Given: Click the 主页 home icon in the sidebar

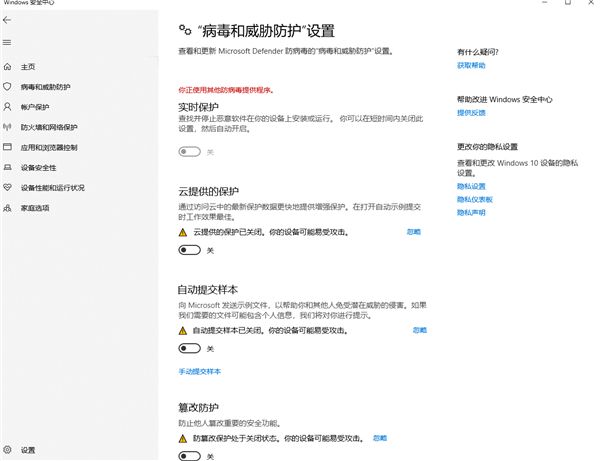Looking at the screenshot, I should pos(8,68).
